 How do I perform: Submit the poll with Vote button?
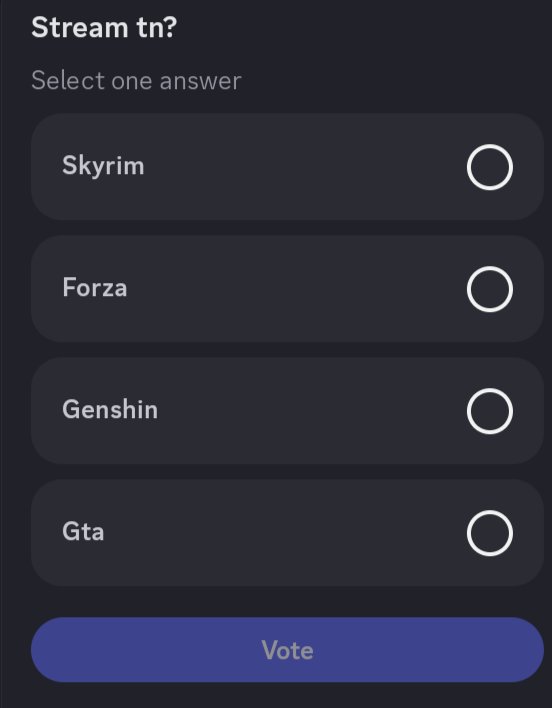pos(287,650)
